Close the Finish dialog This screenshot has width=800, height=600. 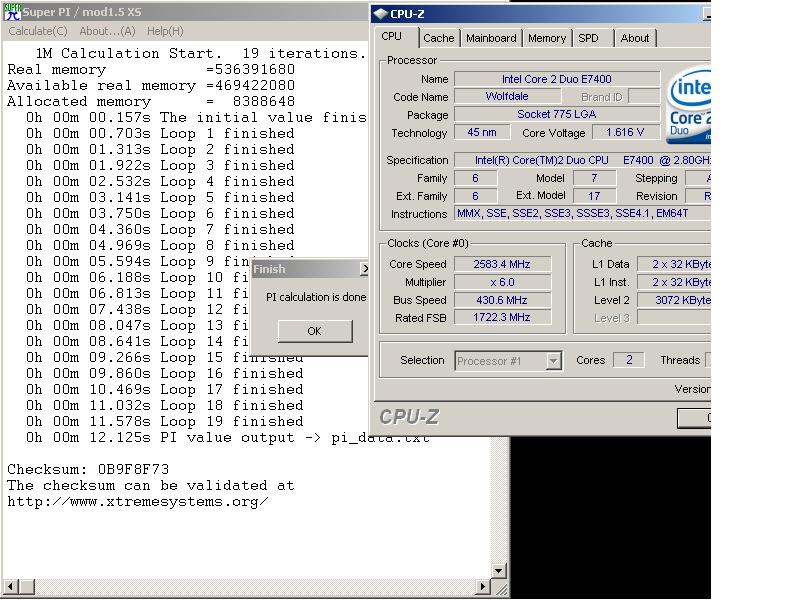coord(364,269)
